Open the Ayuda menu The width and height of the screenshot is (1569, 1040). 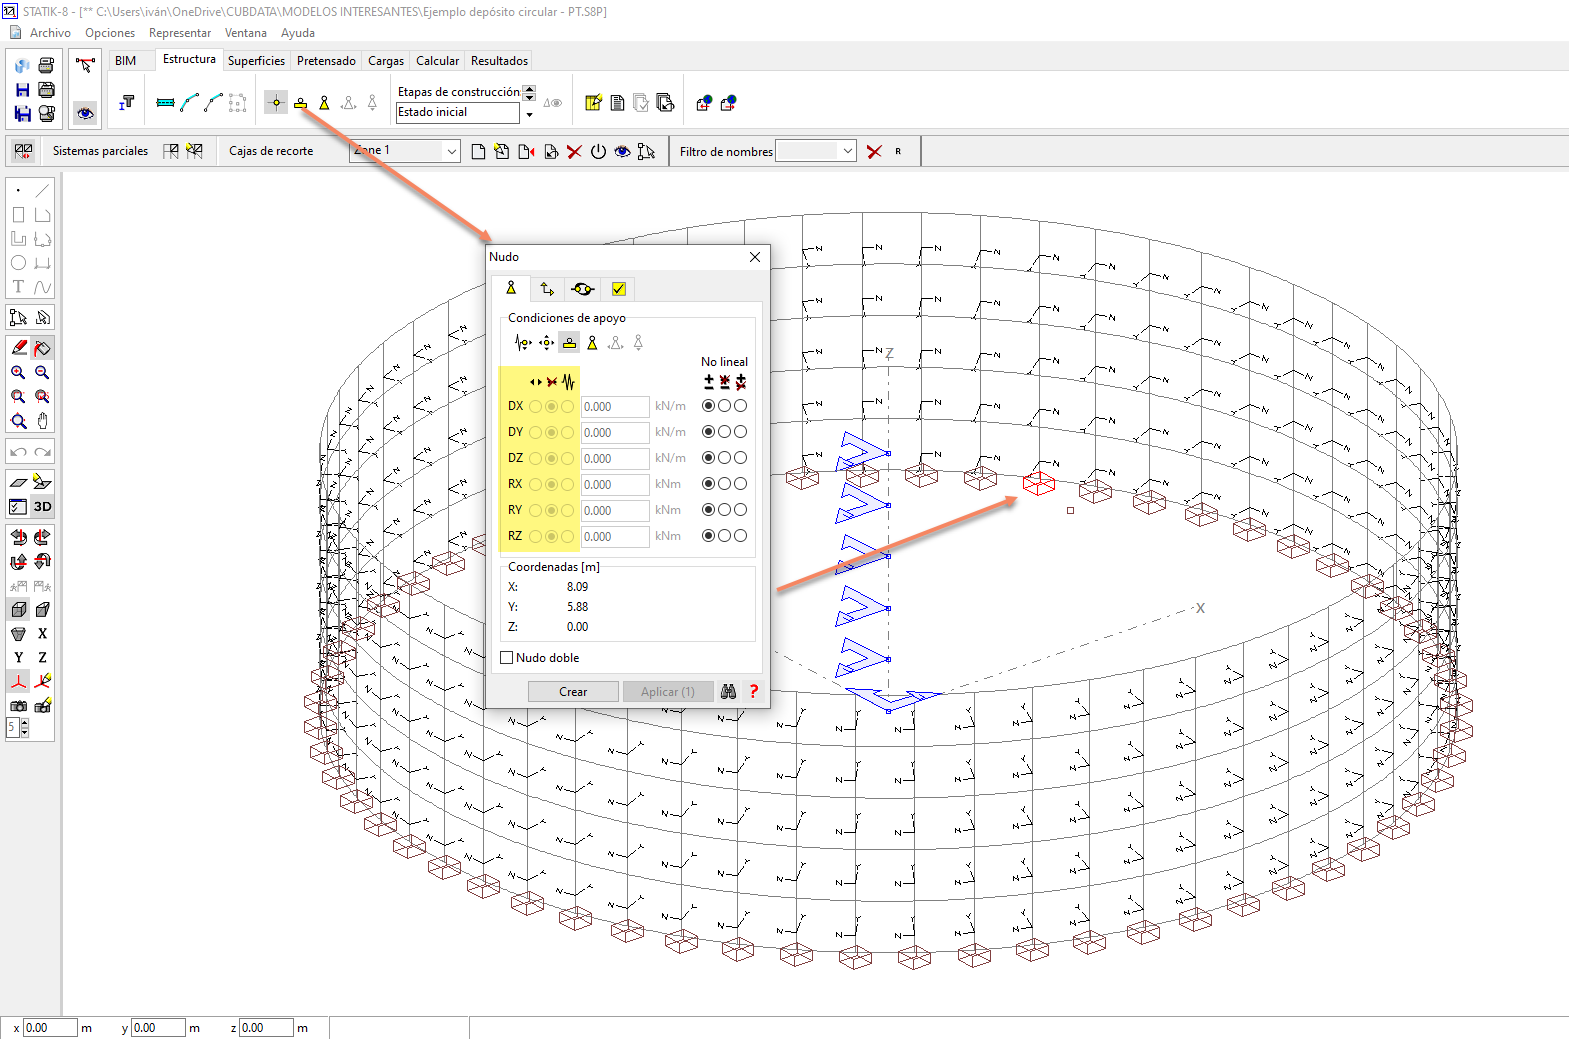point(298,33)
